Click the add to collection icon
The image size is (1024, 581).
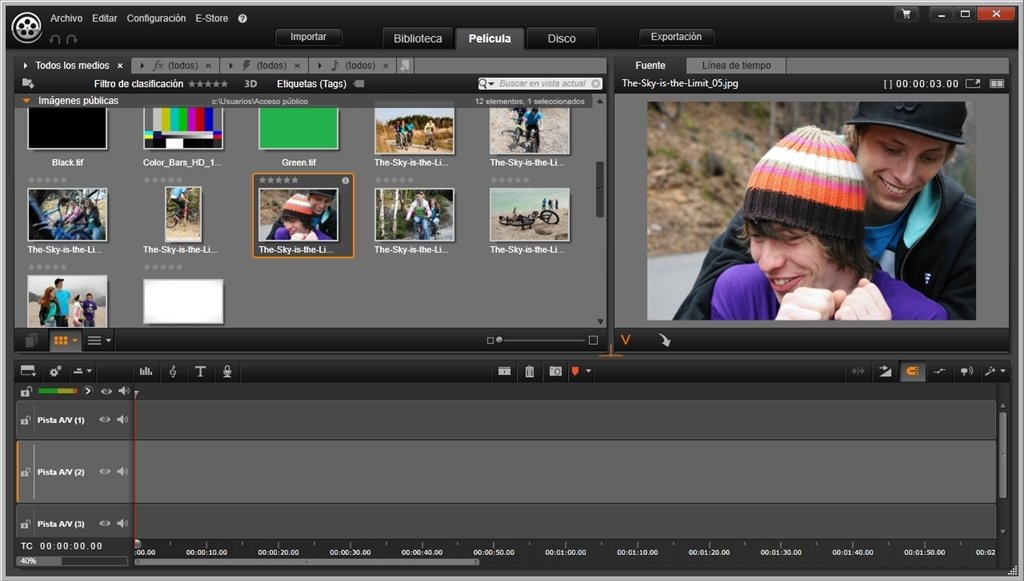pos(28,84)
